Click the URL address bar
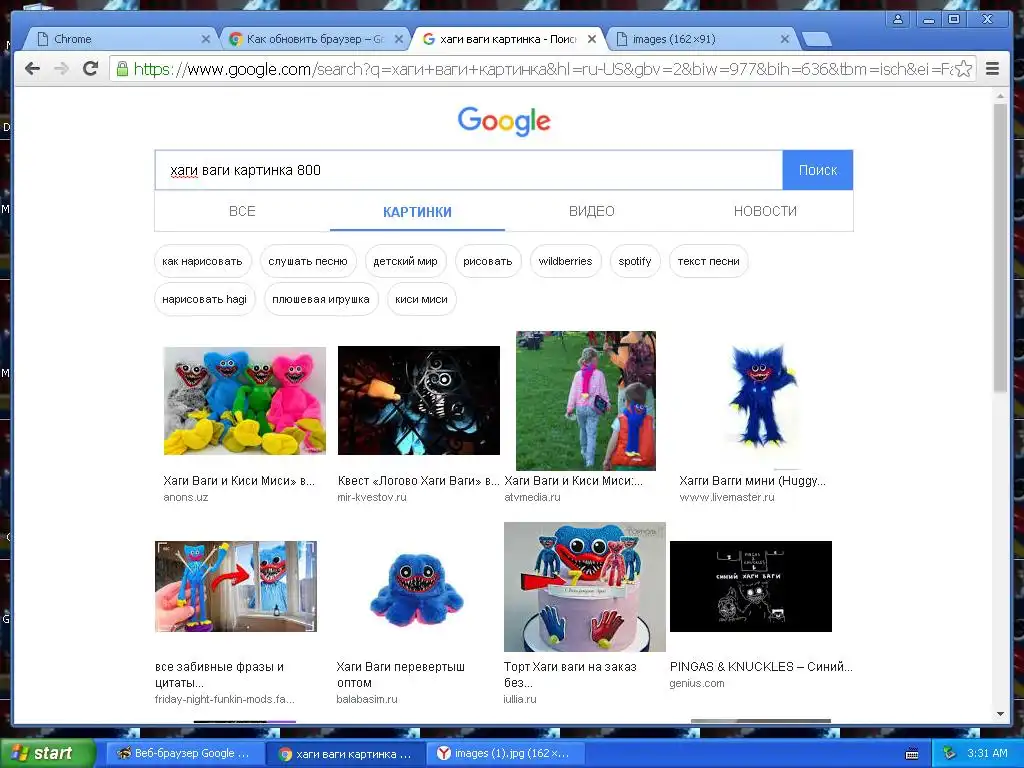The height and width of the screenshot is (768, 1024). 542,69
